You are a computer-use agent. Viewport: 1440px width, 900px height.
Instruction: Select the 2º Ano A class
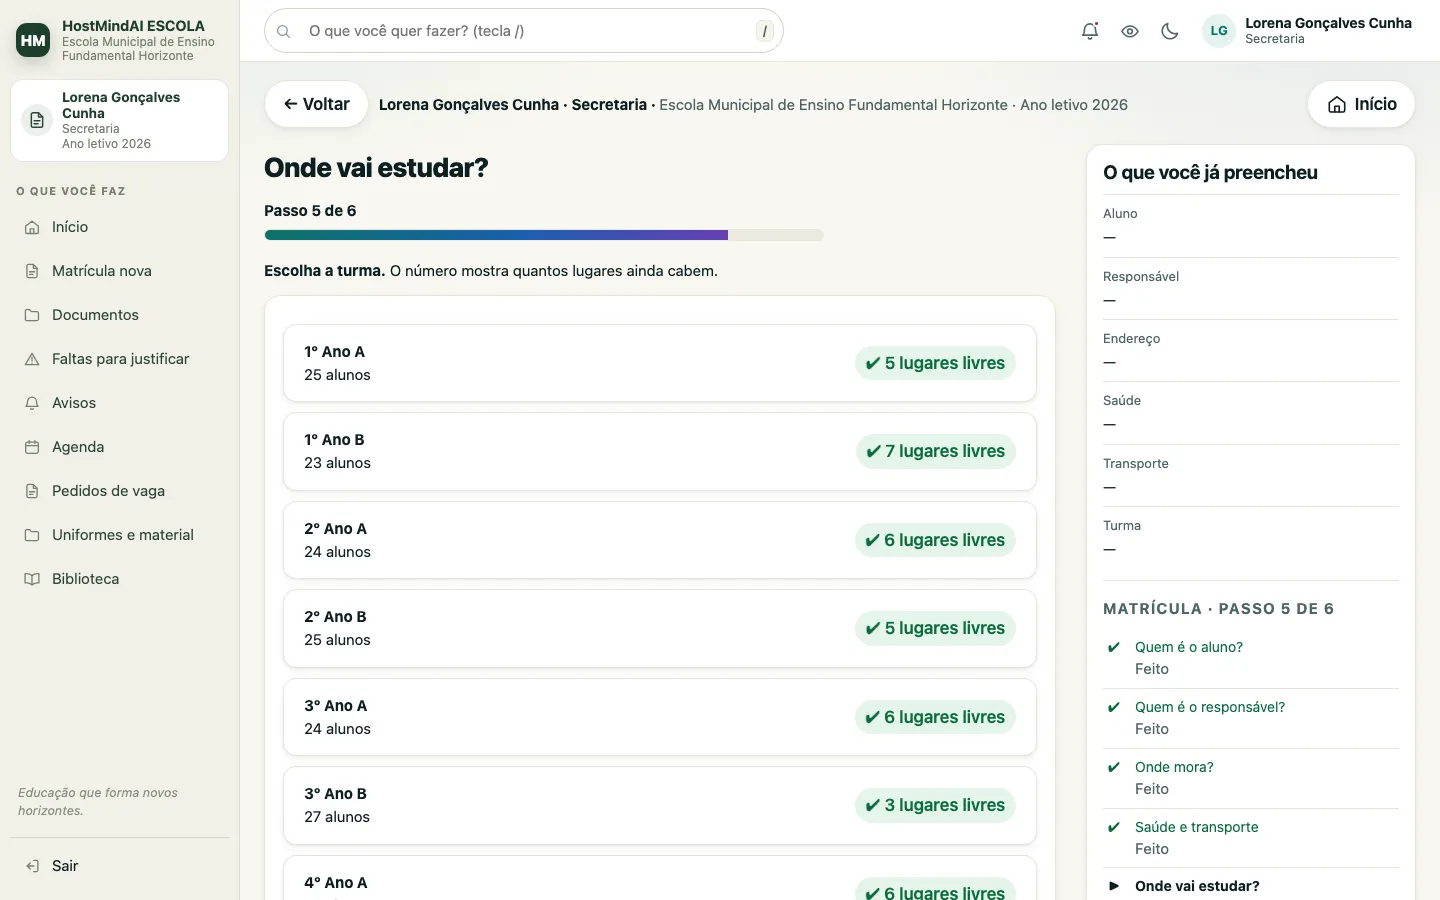[660, 540]
